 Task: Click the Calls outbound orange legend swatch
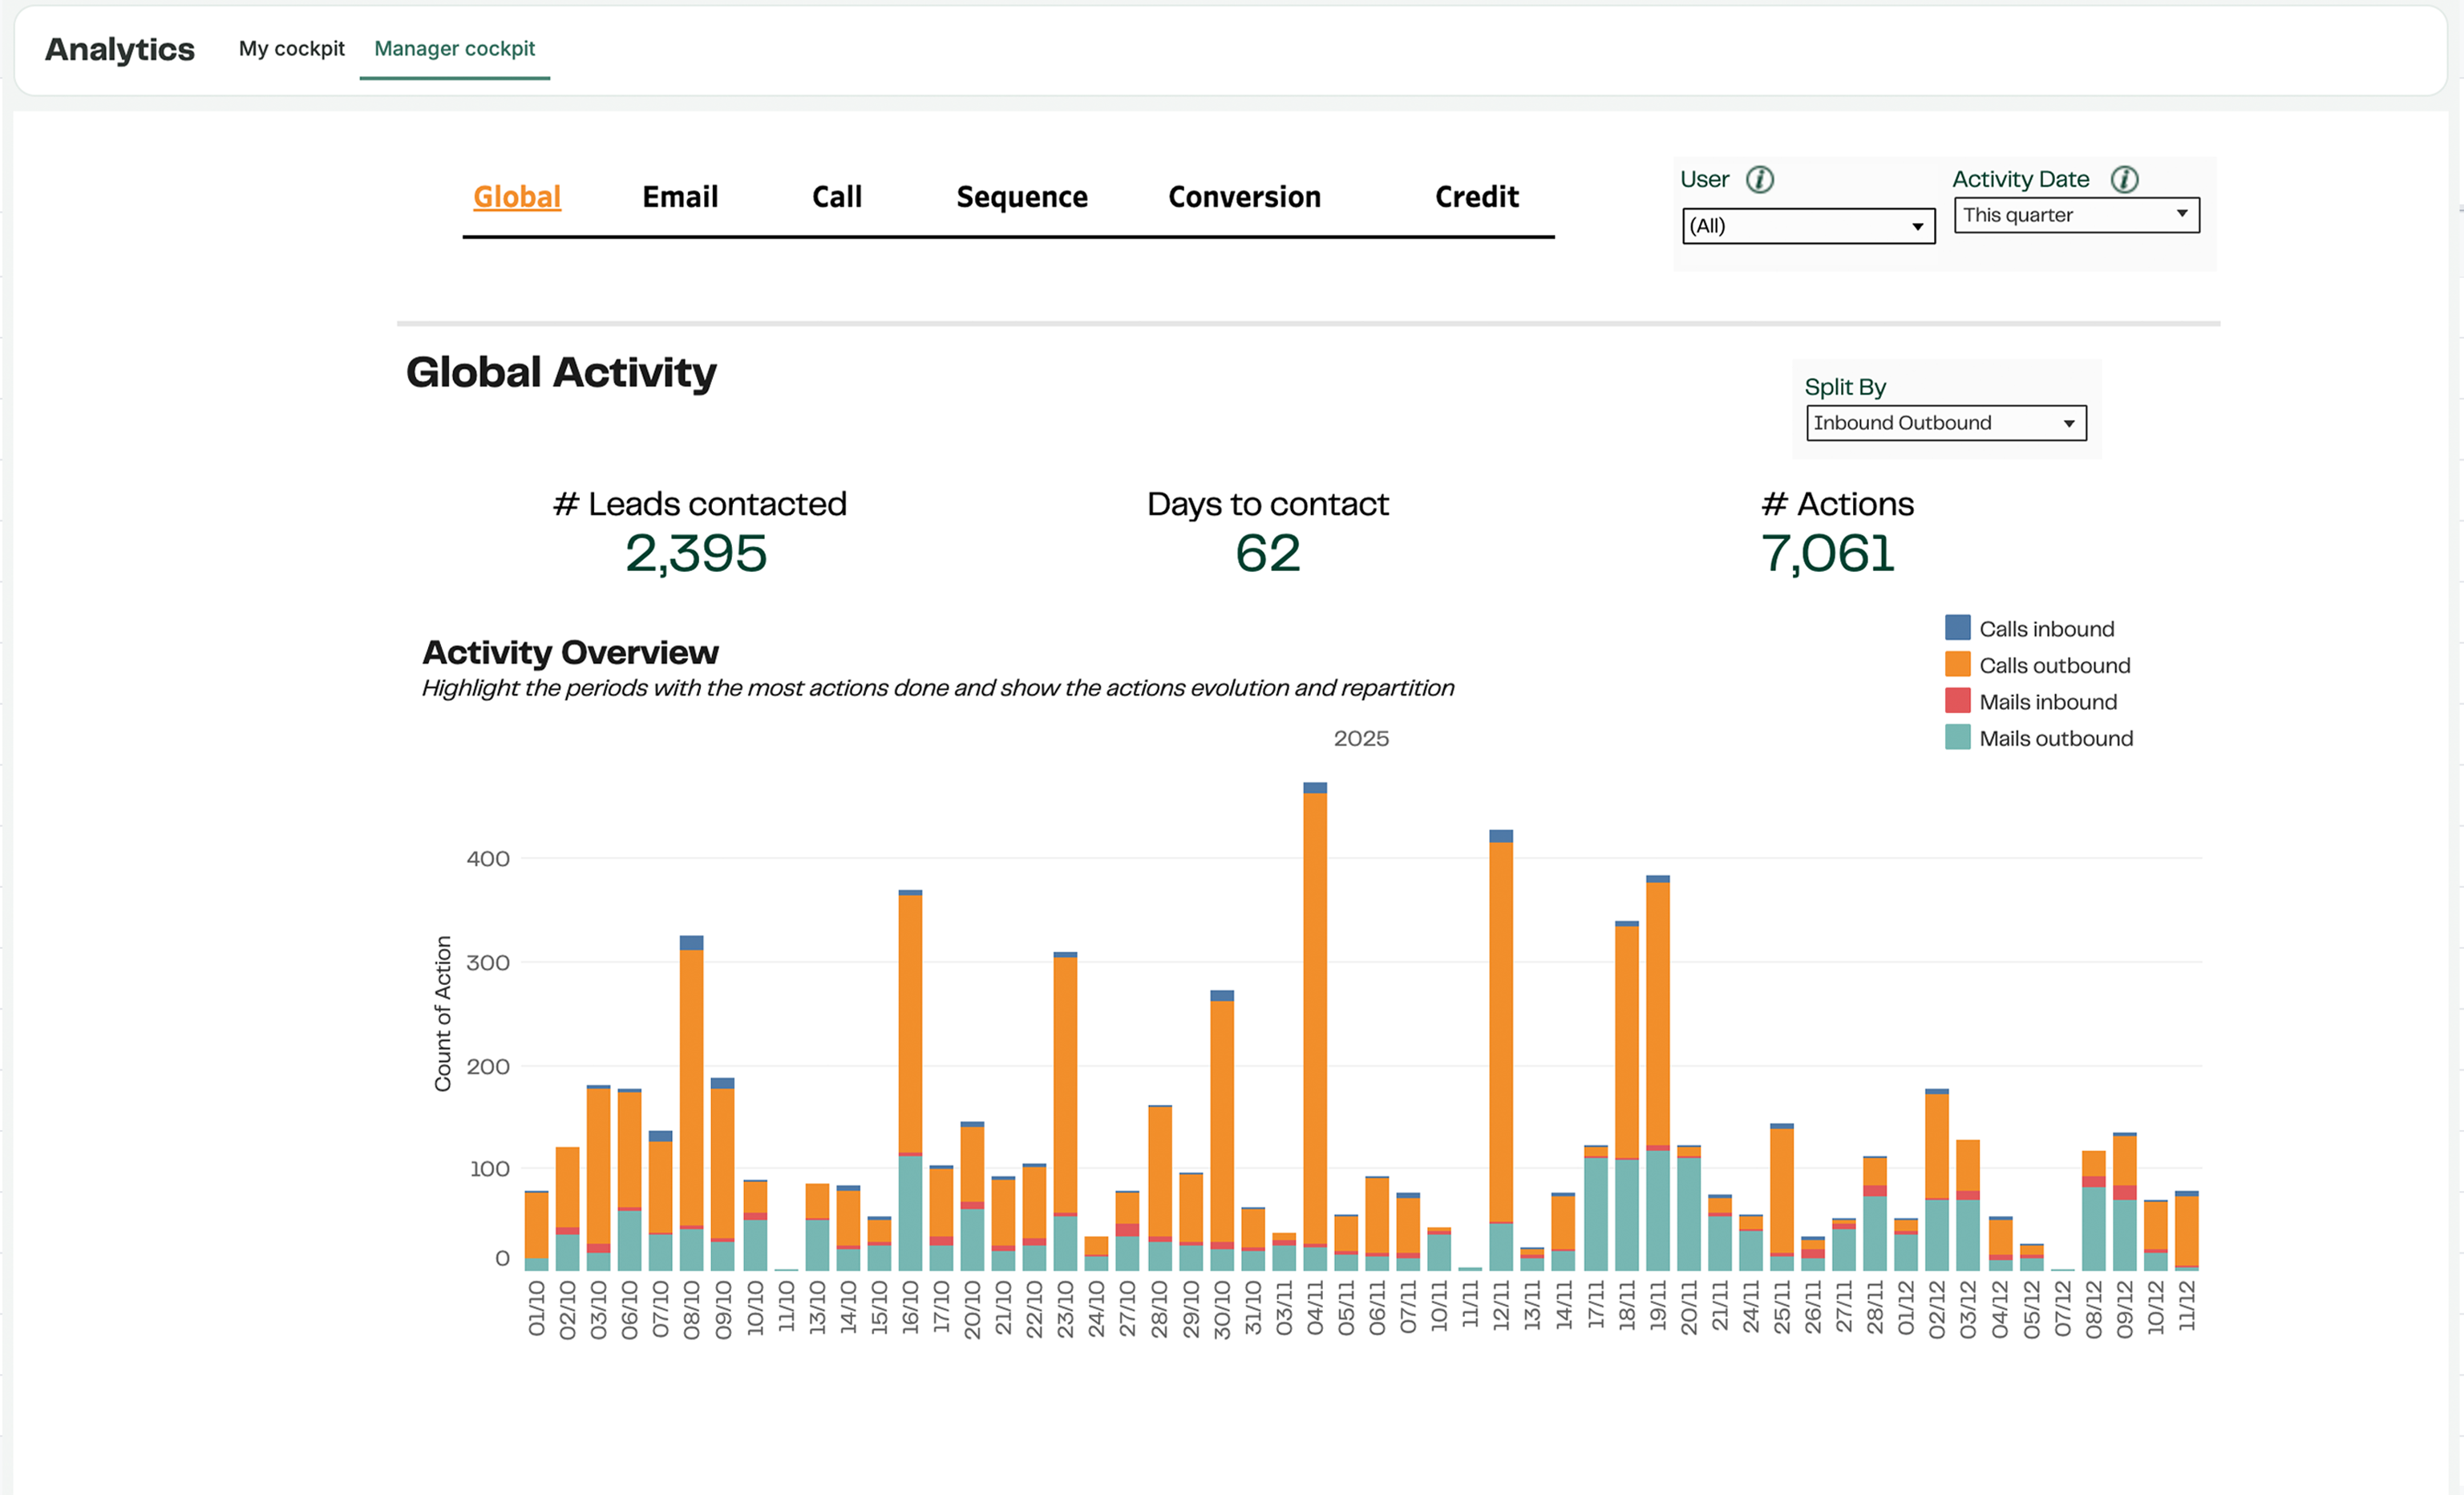1957,665
